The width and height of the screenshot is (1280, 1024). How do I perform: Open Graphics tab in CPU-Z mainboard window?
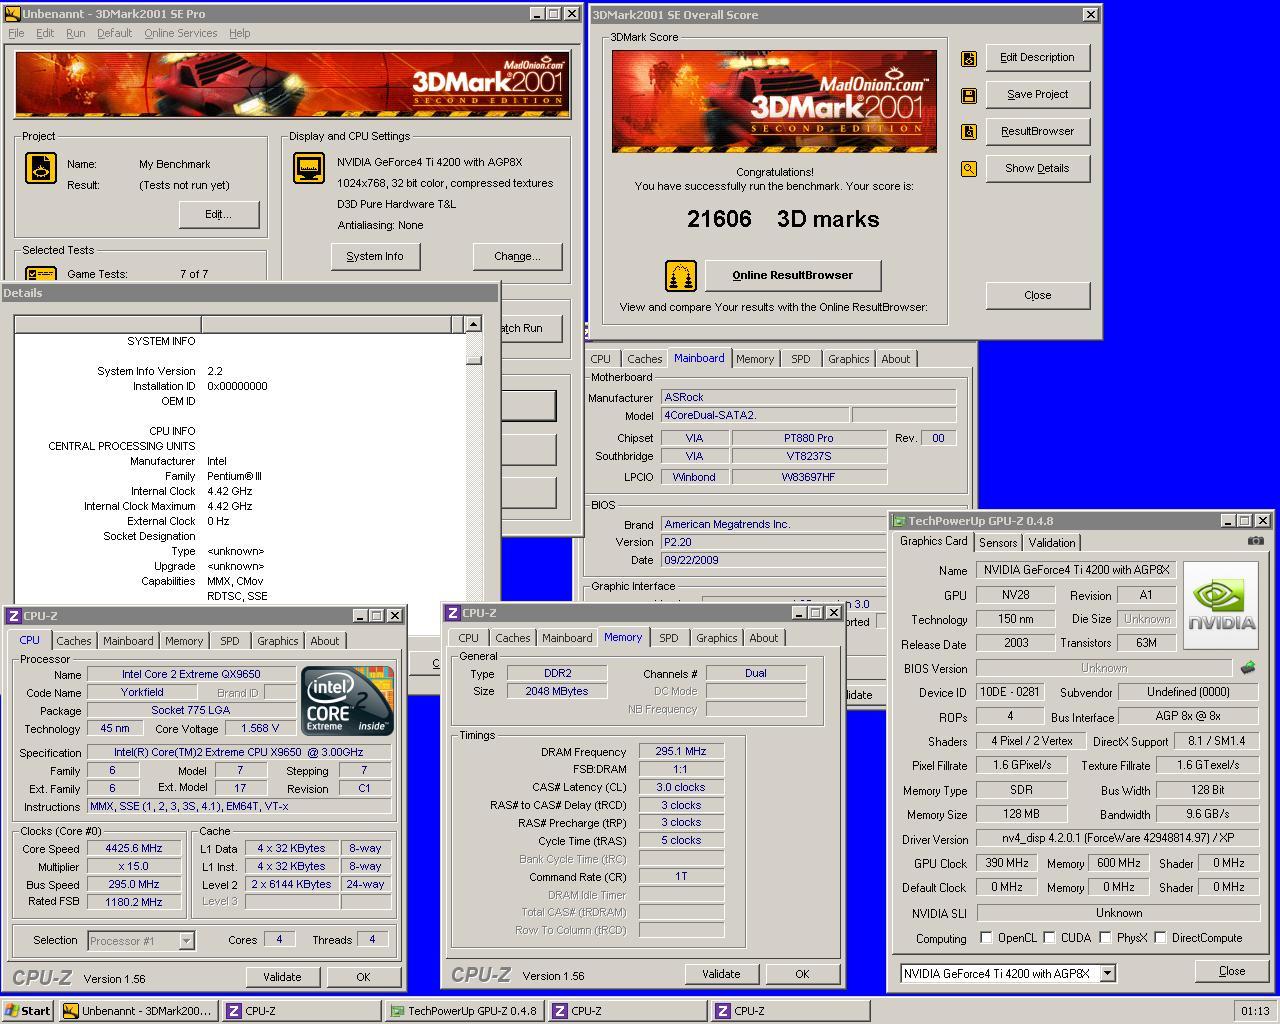pyautogui.click(x=848, y=359)
